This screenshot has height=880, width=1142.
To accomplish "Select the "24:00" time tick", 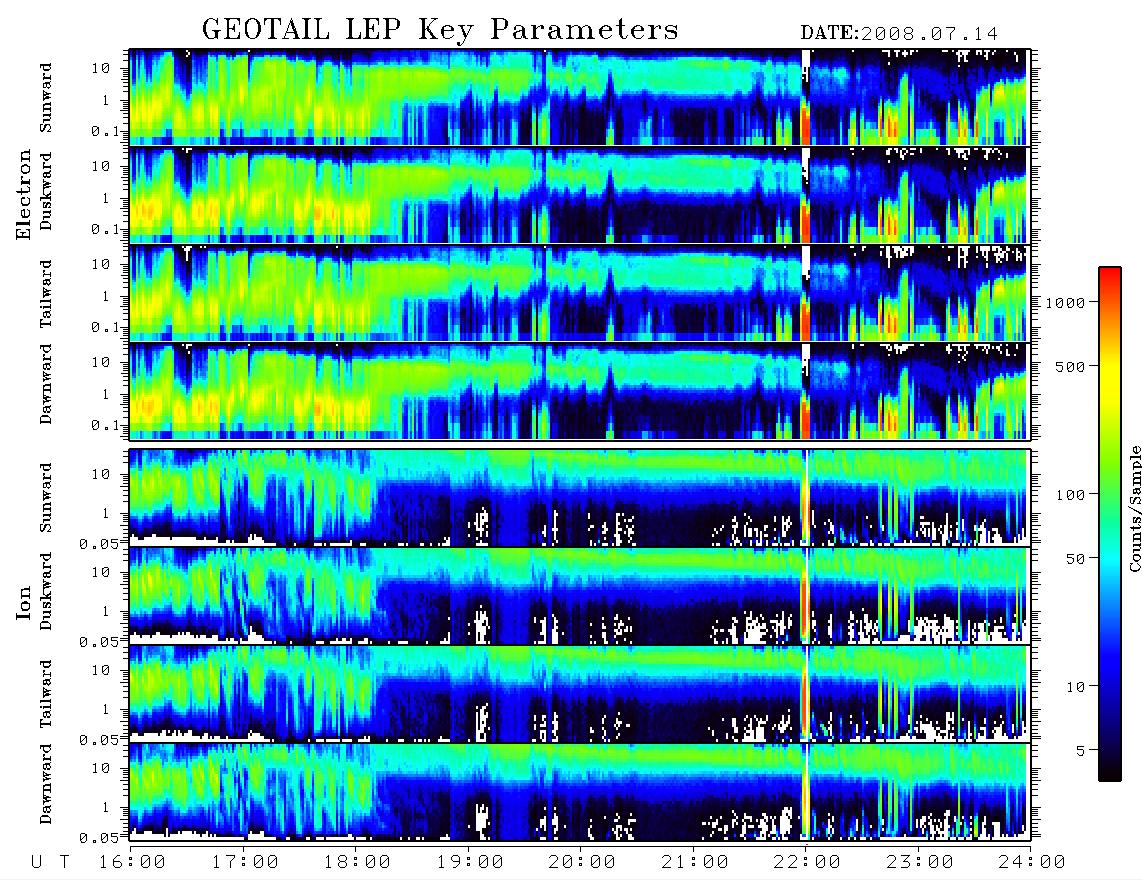I will tap(1032, 863).
